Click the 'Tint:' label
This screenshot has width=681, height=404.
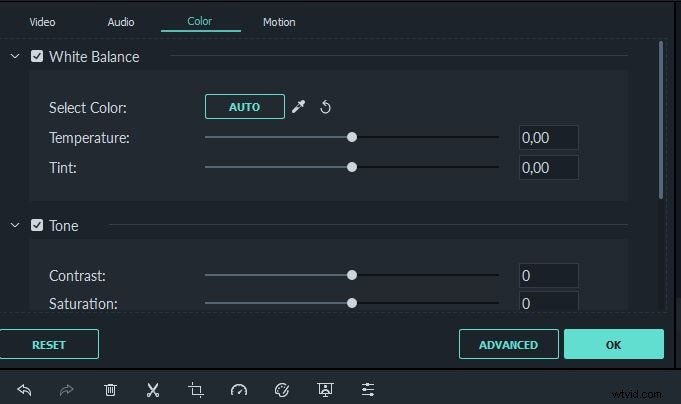pos(63,168)
